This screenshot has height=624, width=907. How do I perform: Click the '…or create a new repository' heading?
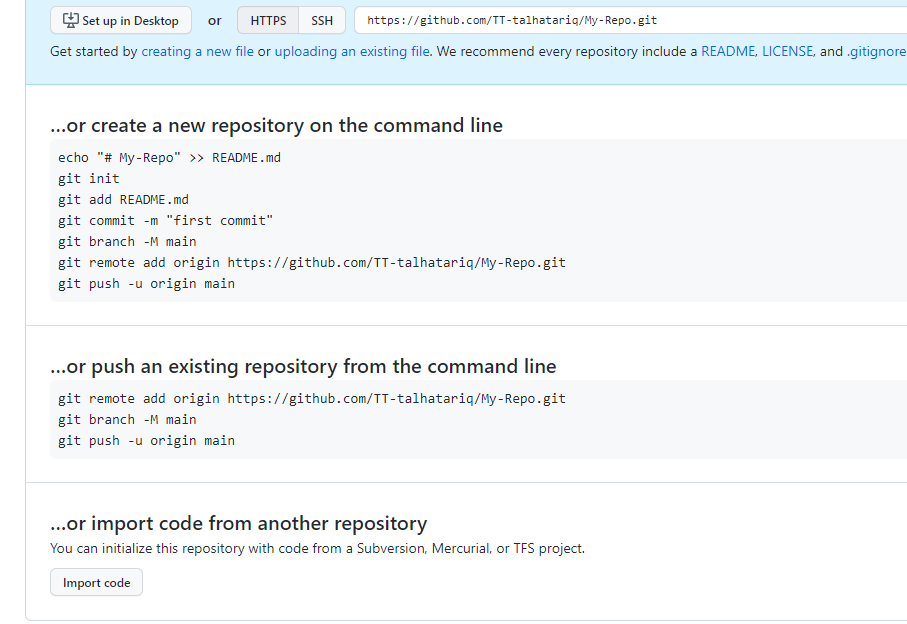click(x=276, y=125)
